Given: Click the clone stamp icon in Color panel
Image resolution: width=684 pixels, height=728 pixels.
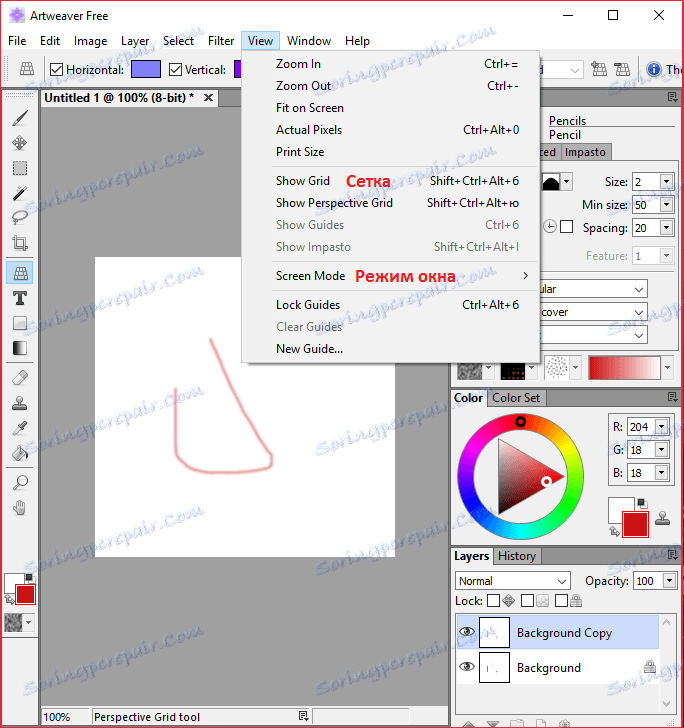Looking at the screenshot, I should click(662, 518).
